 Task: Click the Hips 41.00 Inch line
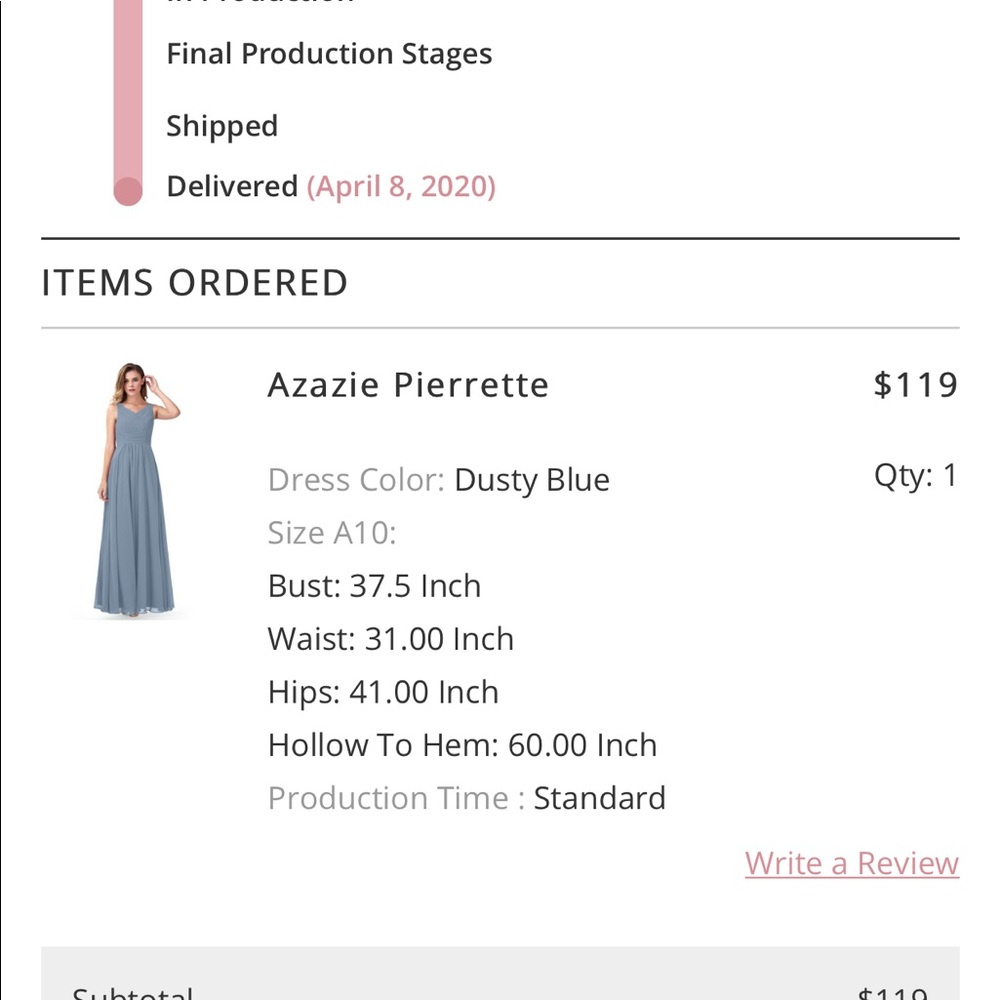382,691
